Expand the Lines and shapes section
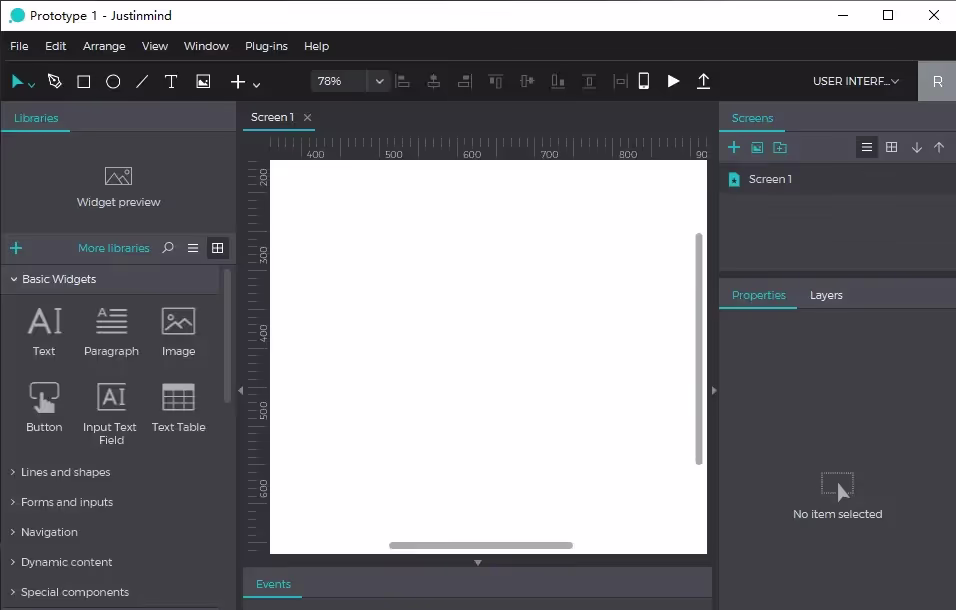The image size is (956, 610). coord(65,472)
